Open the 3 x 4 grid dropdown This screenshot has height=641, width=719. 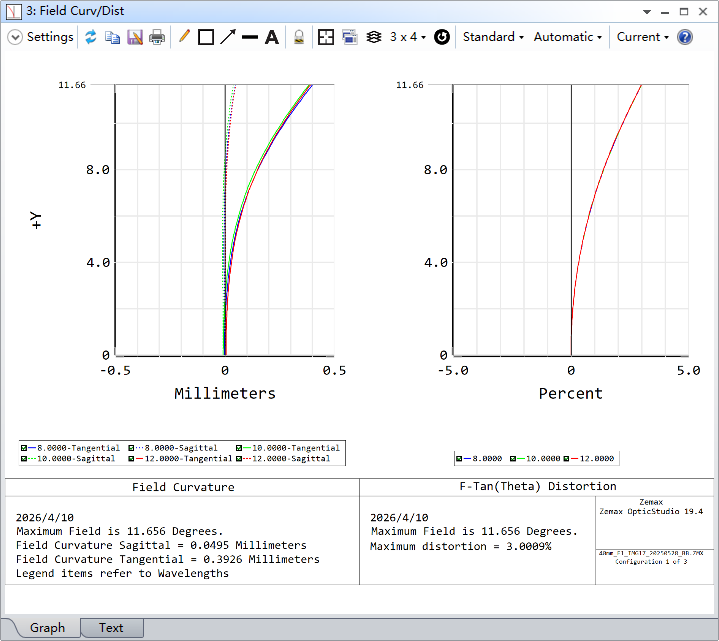[407, 37]
